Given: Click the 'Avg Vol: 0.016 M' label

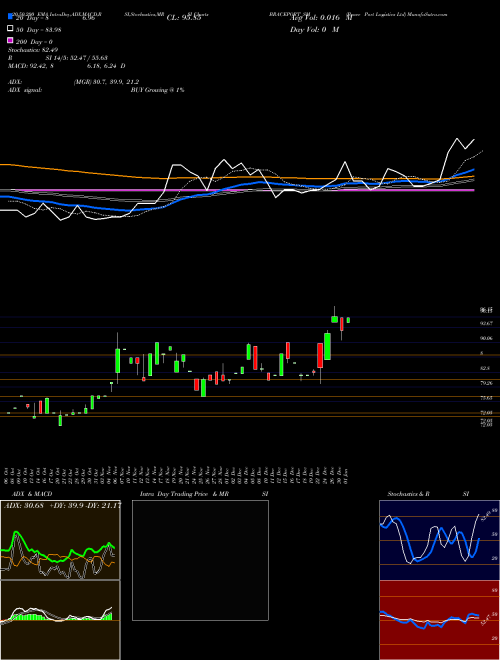Looking at the screenshot, I should [321, 18].
